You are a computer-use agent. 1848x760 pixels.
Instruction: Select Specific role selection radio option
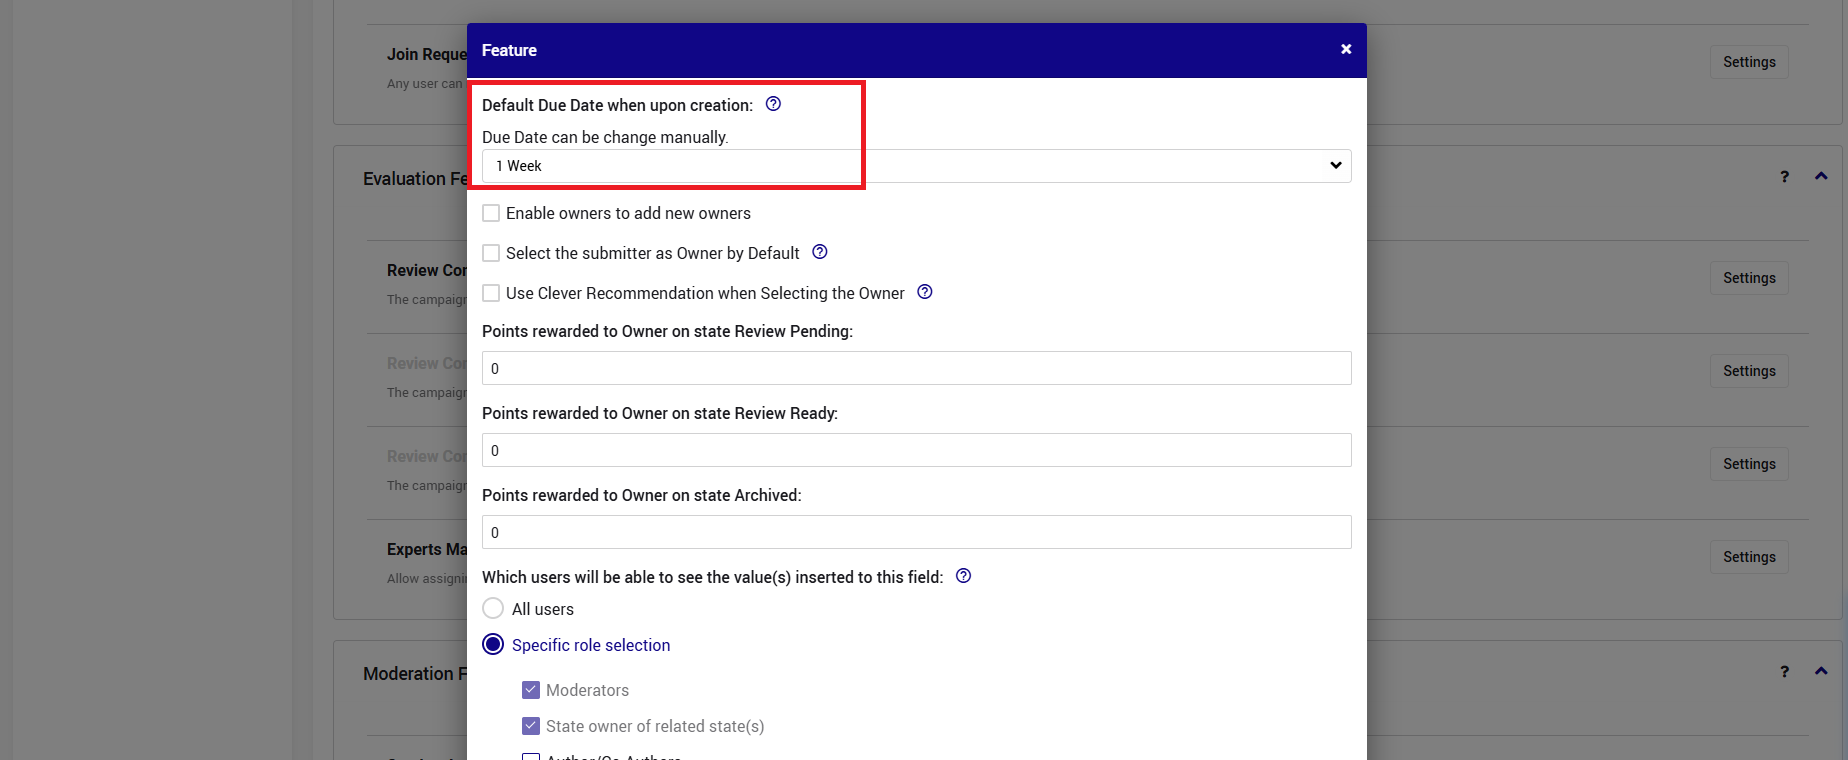coord(493,644)
